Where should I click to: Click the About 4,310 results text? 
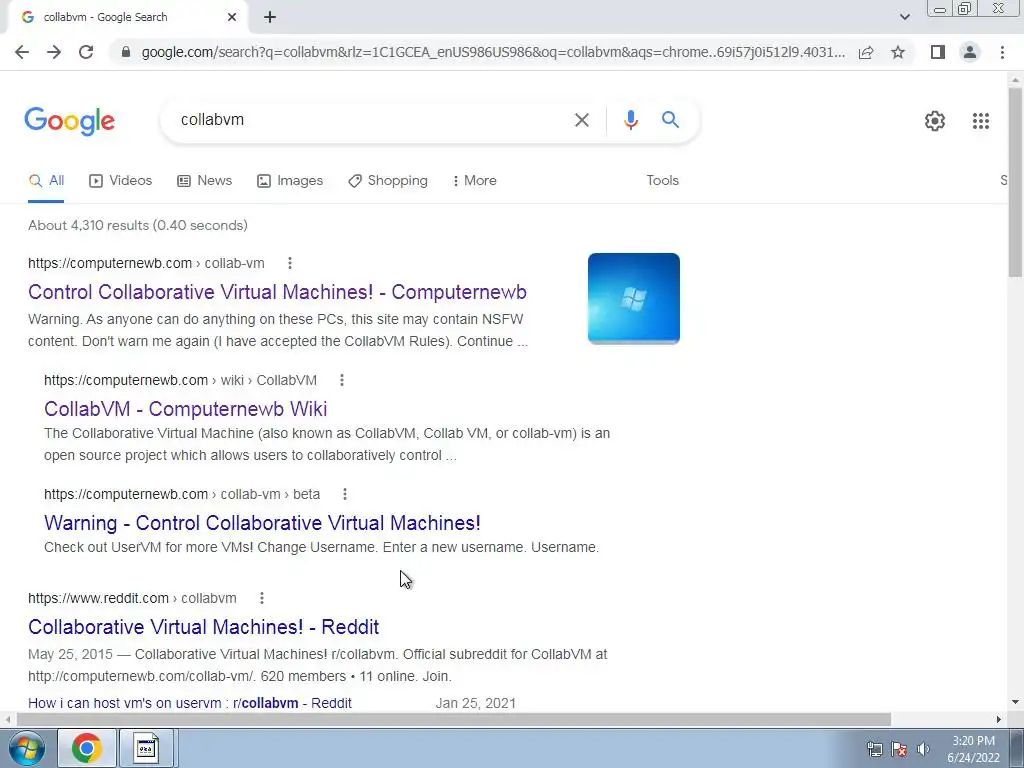point(138,225)
